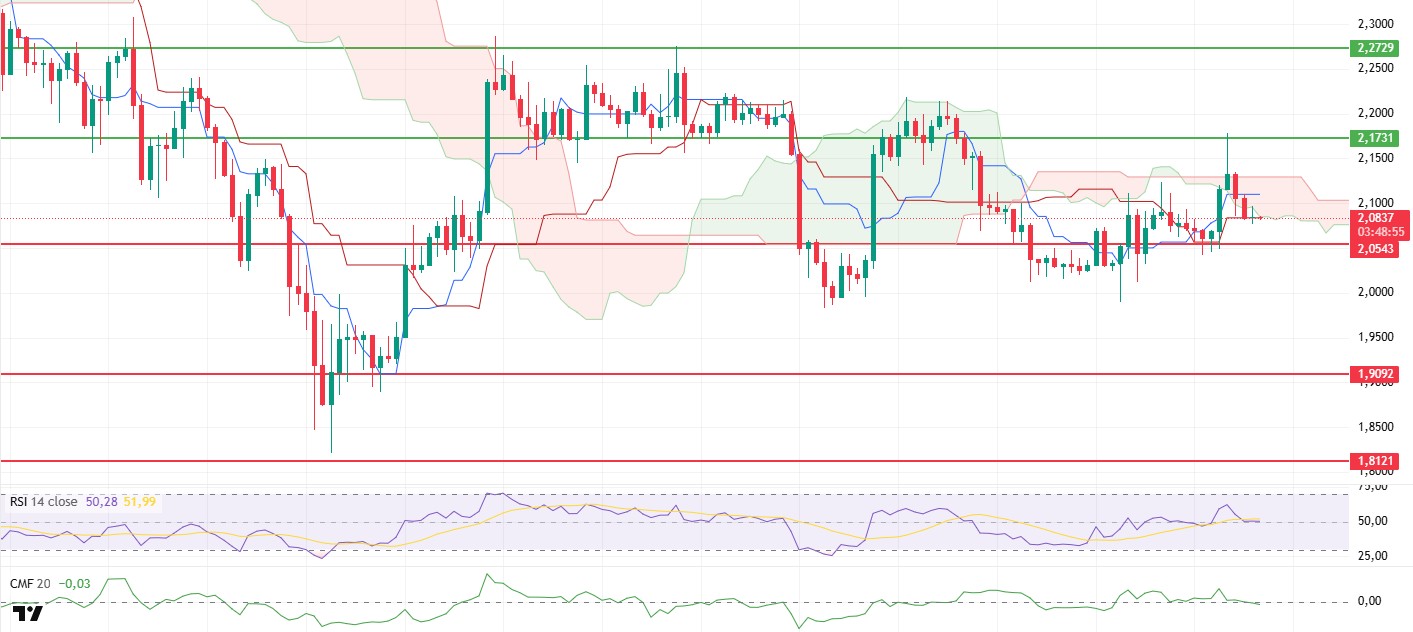Click the 1,8121 red price tag
1413x632 pixels.
click(x=1372, y=461)
